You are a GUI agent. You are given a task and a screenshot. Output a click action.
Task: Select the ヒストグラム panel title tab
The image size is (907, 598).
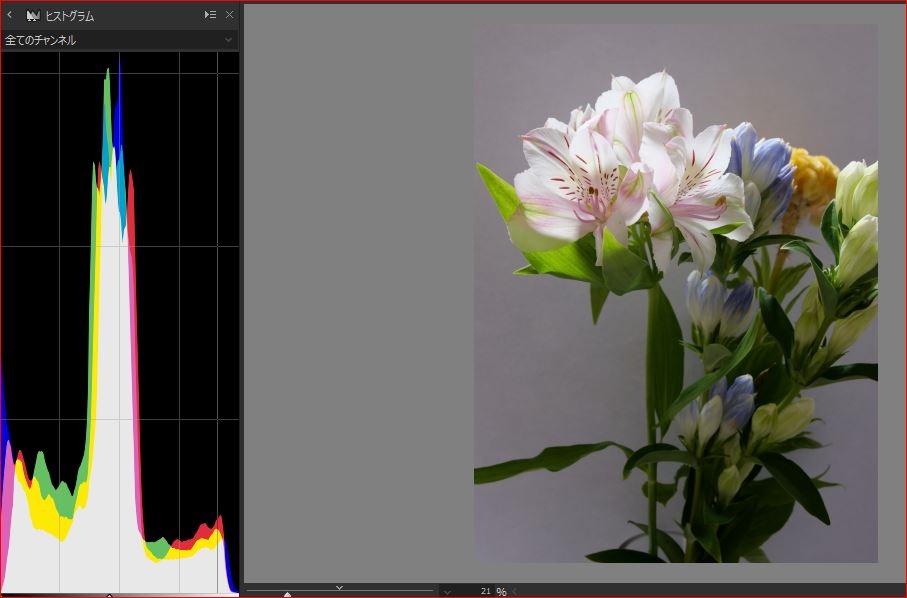69,16
